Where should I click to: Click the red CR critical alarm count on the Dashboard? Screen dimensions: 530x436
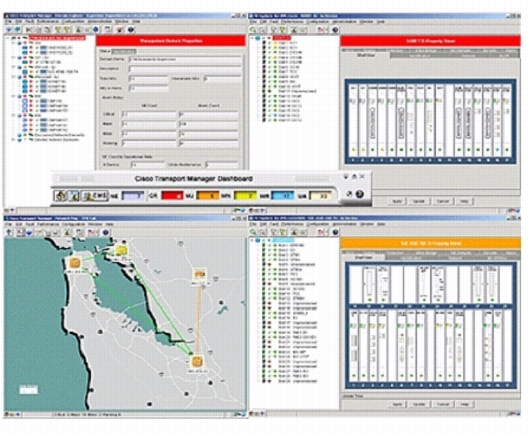click(x=173, y=195)
